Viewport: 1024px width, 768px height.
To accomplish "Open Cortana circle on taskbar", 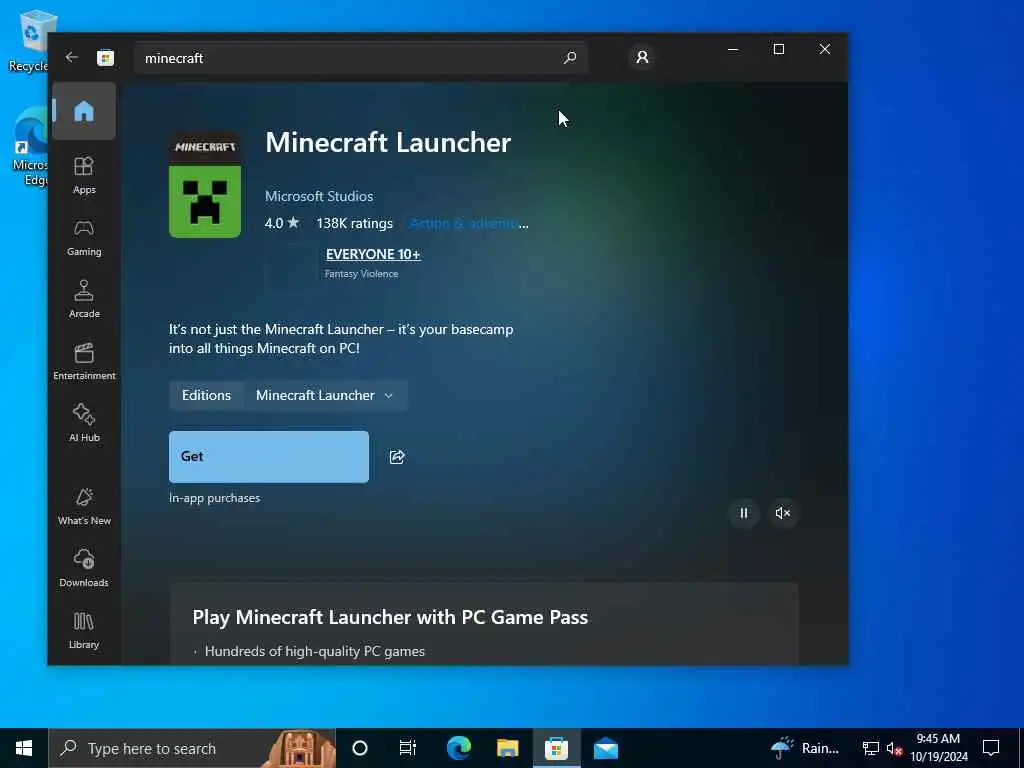I will [x=360, y=748].
